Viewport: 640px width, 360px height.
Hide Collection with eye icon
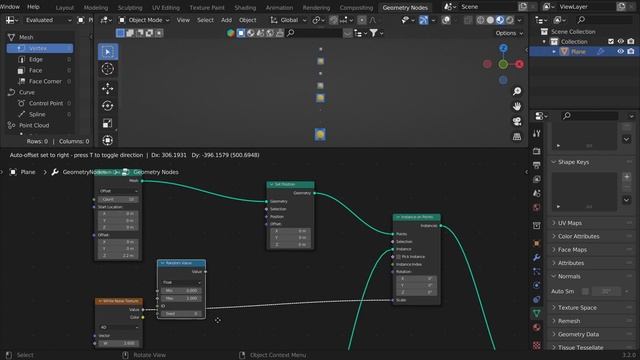620,42
